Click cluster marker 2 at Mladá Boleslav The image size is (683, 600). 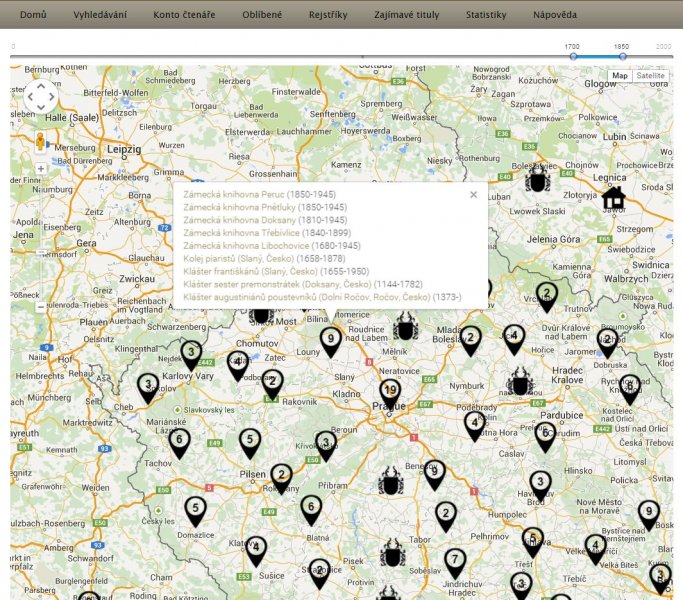pyautogui.click(x=470, y=340)
